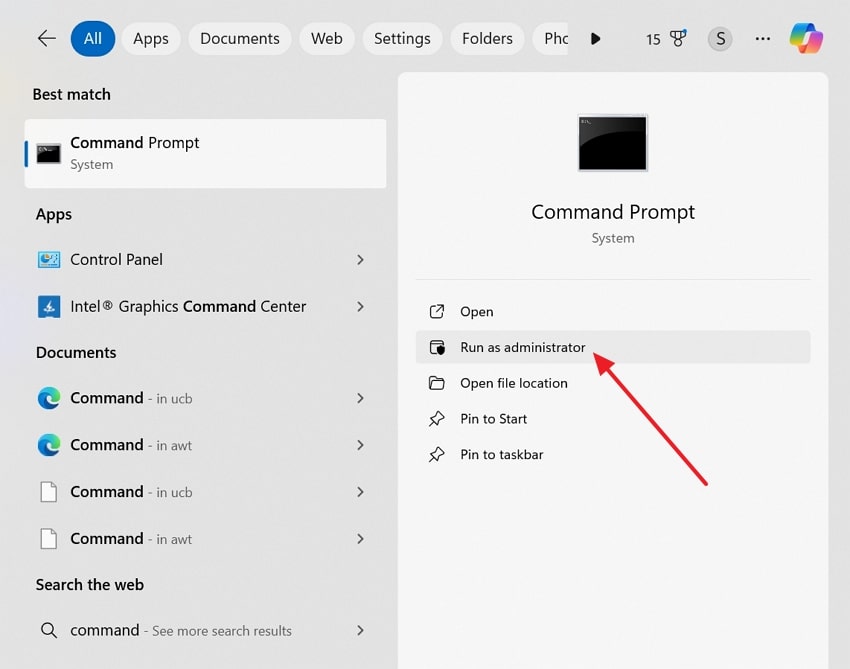Choose Pin to Start
This screenshot has height=669, width=850.
(613, 419)
